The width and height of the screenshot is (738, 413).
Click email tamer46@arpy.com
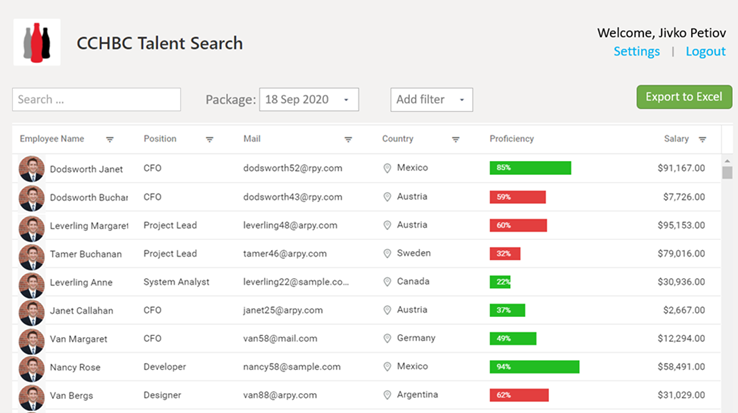(x=285, y=253)
